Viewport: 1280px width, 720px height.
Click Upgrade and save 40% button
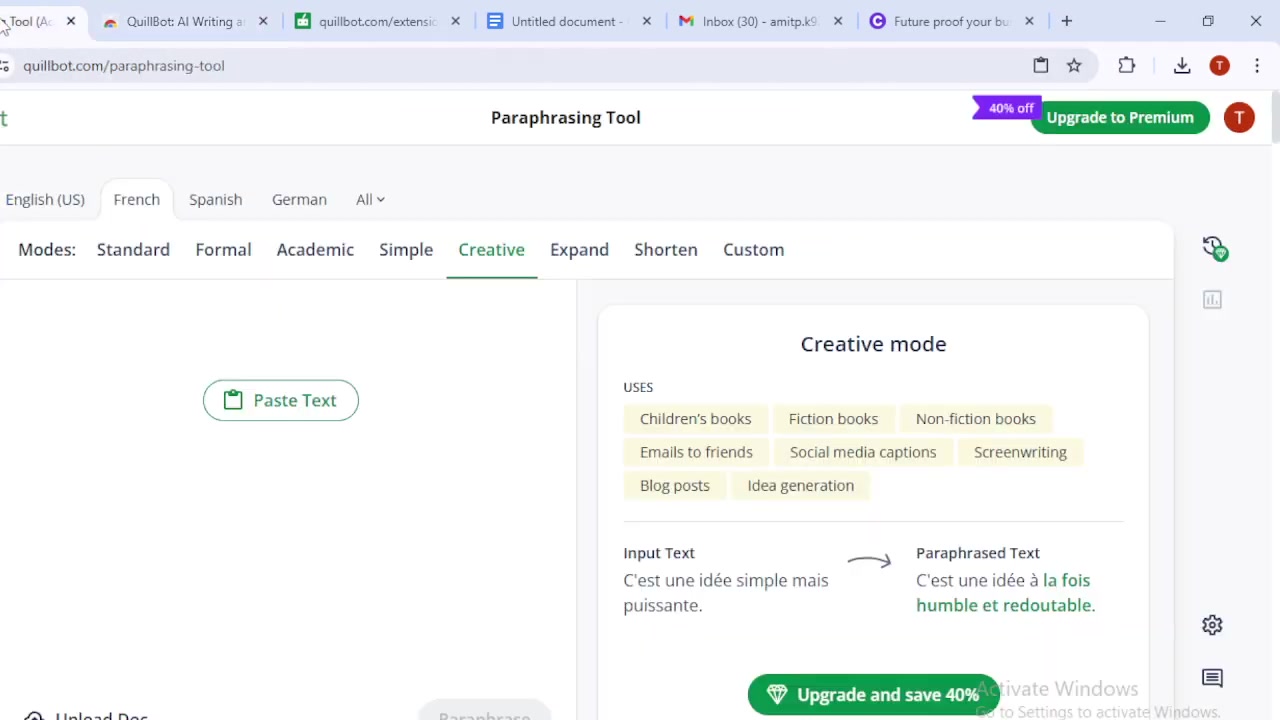pos(873,695)
